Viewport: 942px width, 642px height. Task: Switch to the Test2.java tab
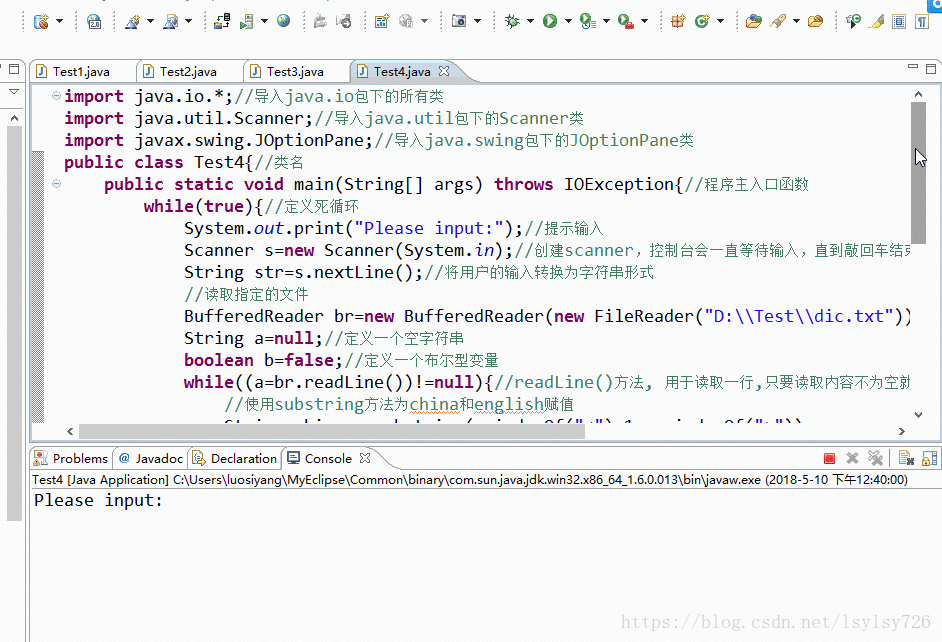(x=188, y=71)
